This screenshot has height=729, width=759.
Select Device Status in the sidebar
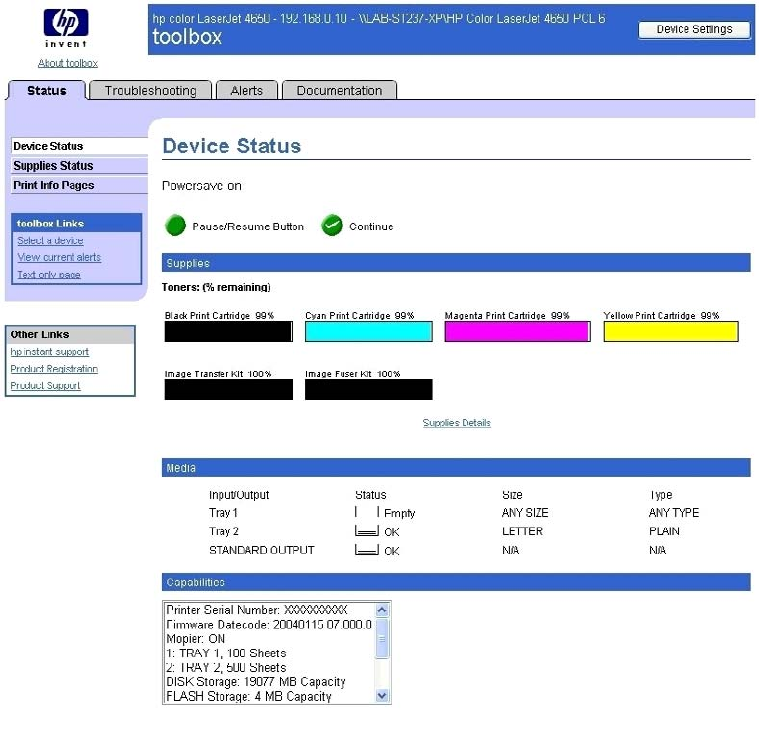79,146
